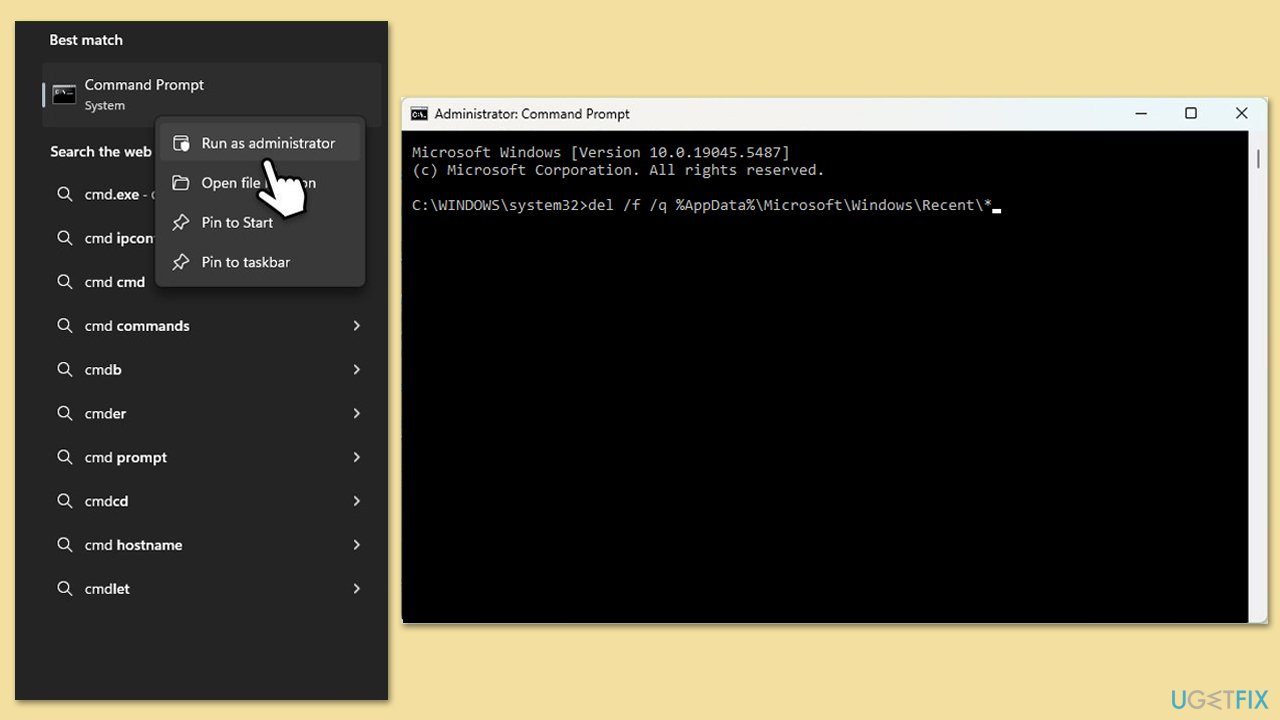Click the Command Prompt app icon under Best match
Image resolution: width=1280 pixels, height=720 pixels.
64,95
